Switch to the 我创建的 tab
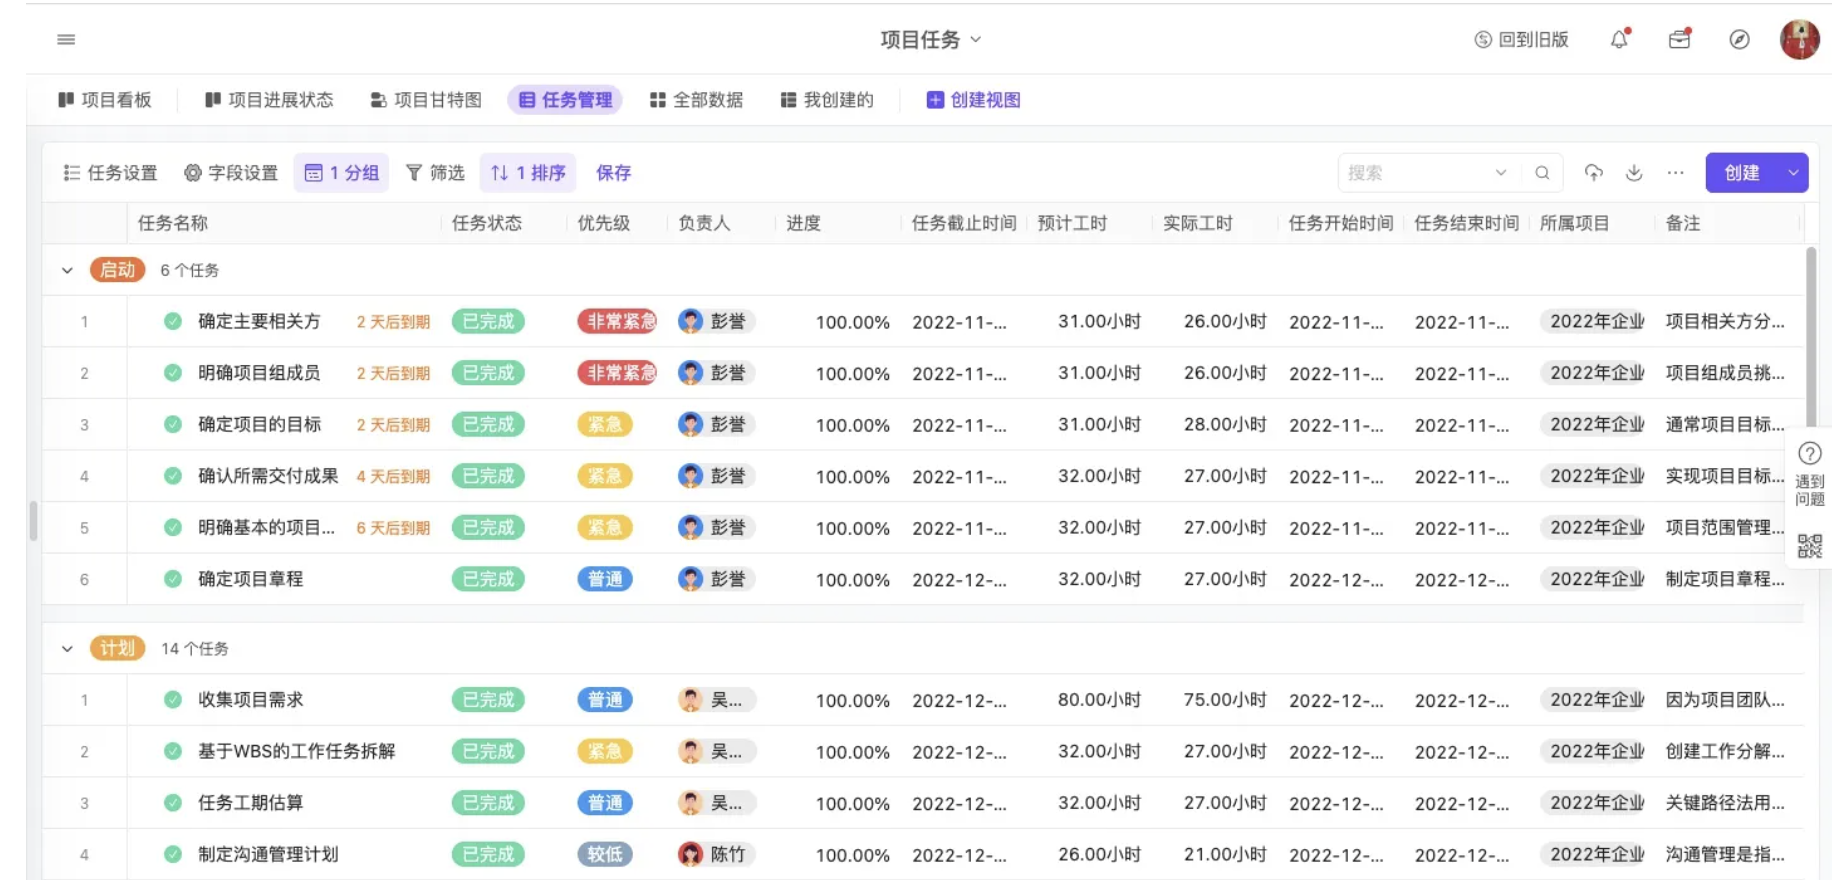 coord(827,100)
